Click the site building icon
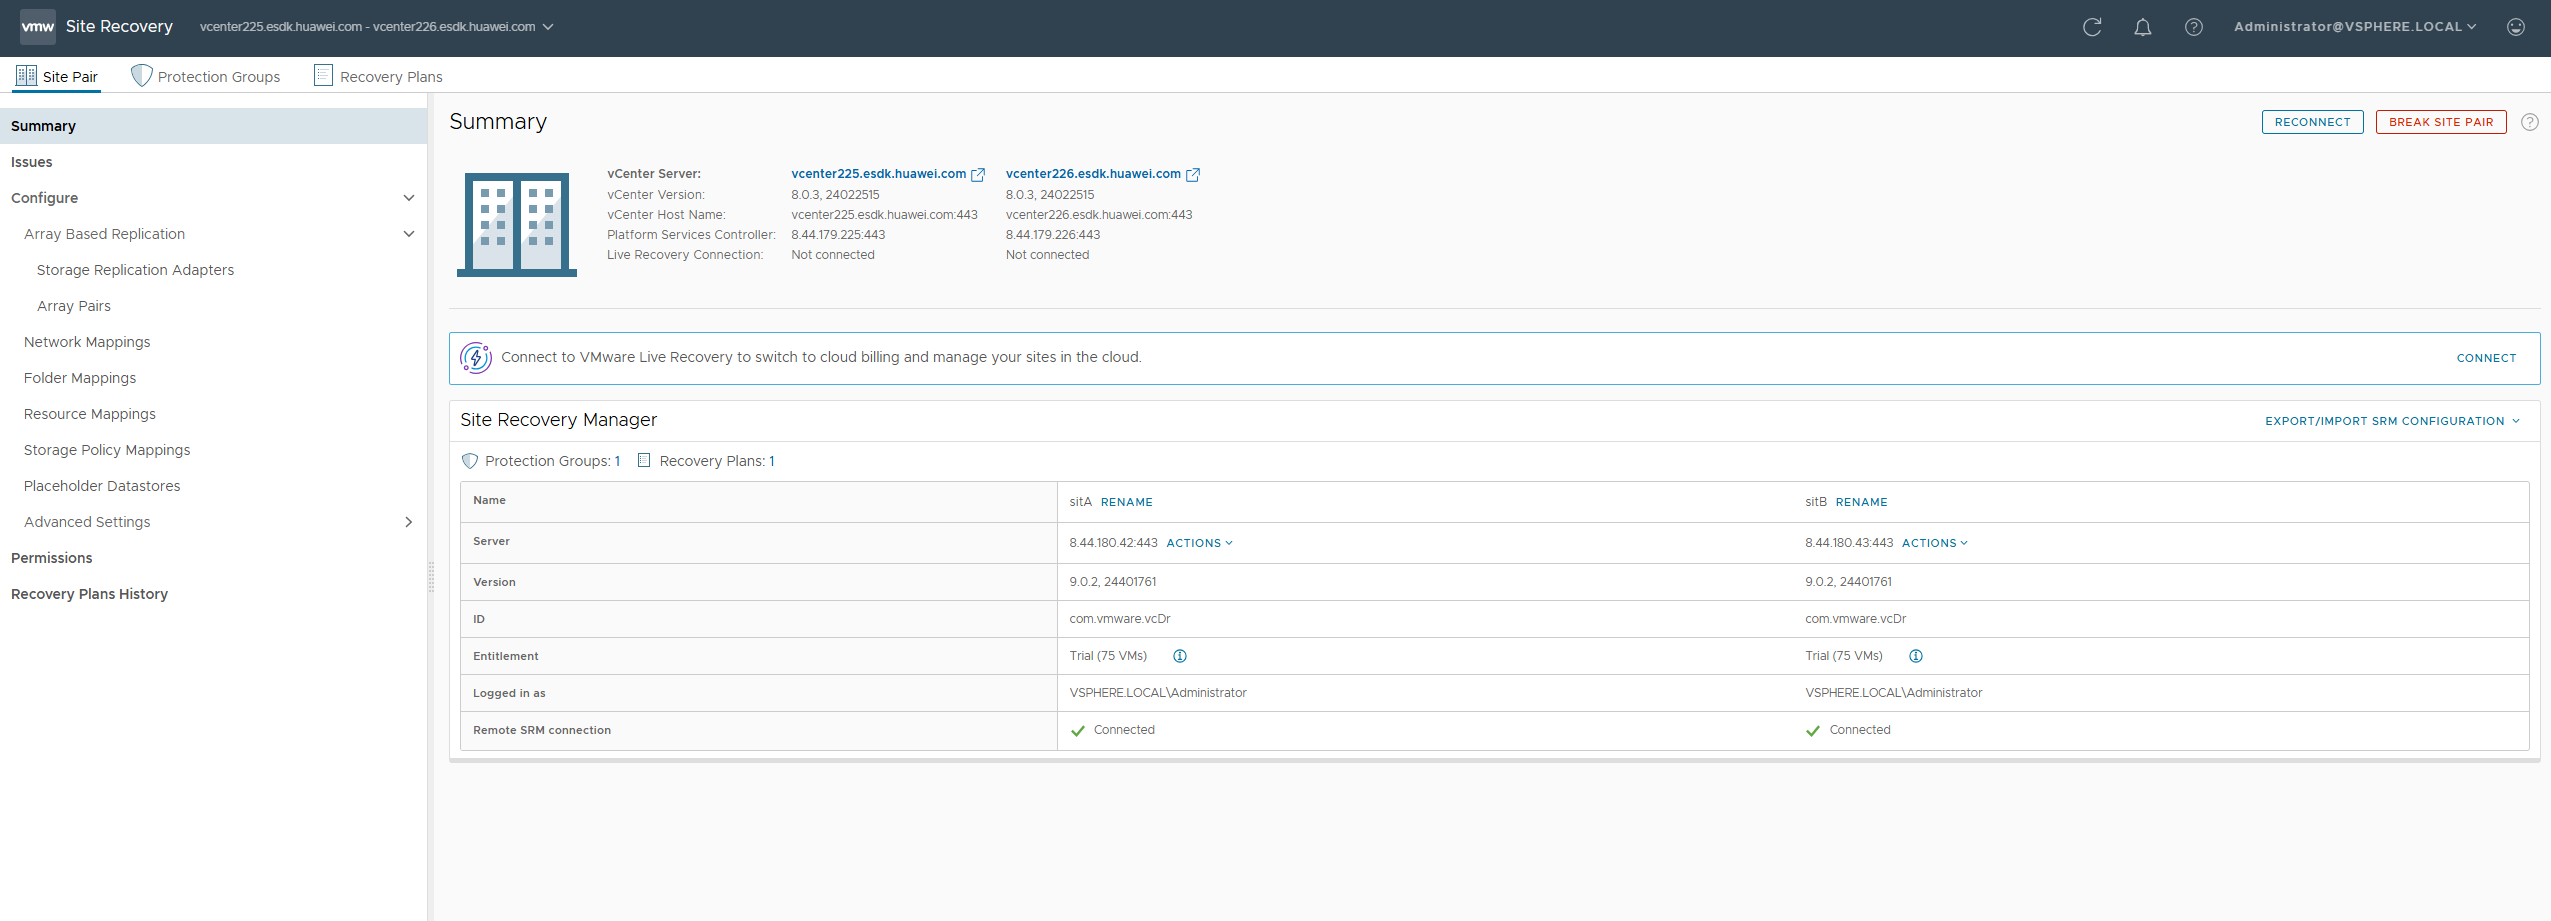Viewport: 2551px width, 921px height. [x=517, y=224]
